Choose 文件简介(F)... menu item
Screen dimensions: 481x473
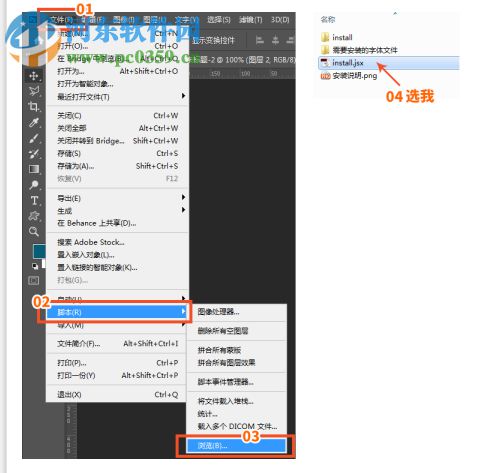click(117, 343)
